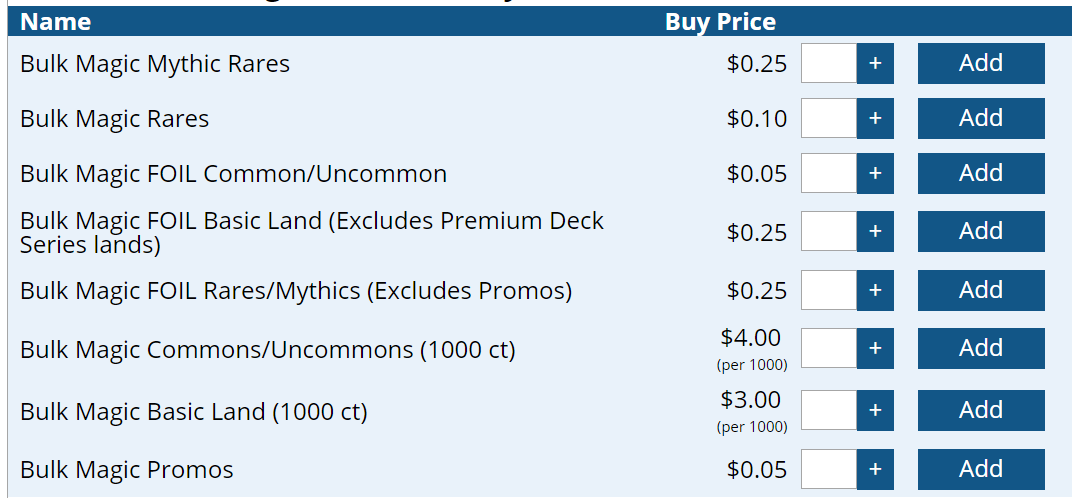This screenshot has height=498, width=1072.
Task: Add Bulk Magic FOIL Basic Land
Action: (x=980, y=231)
